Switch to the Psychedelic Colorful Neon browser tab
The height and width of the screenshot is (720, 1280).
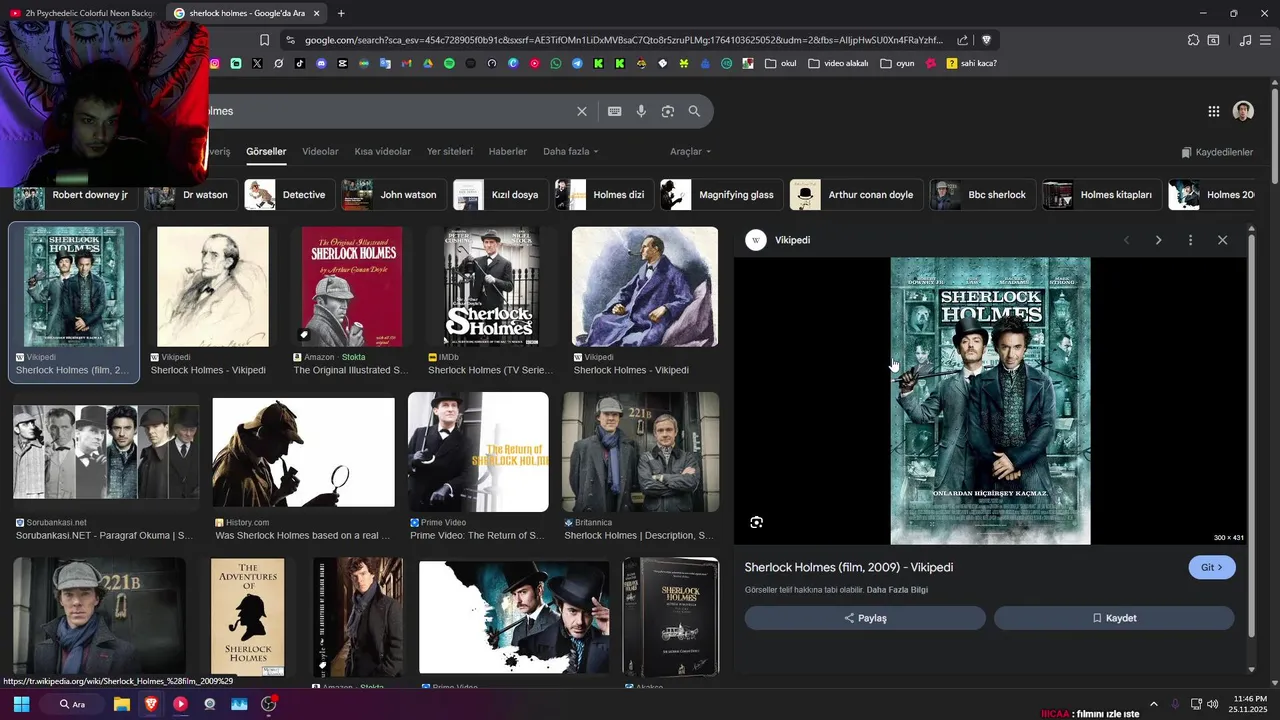pos(82,13)
